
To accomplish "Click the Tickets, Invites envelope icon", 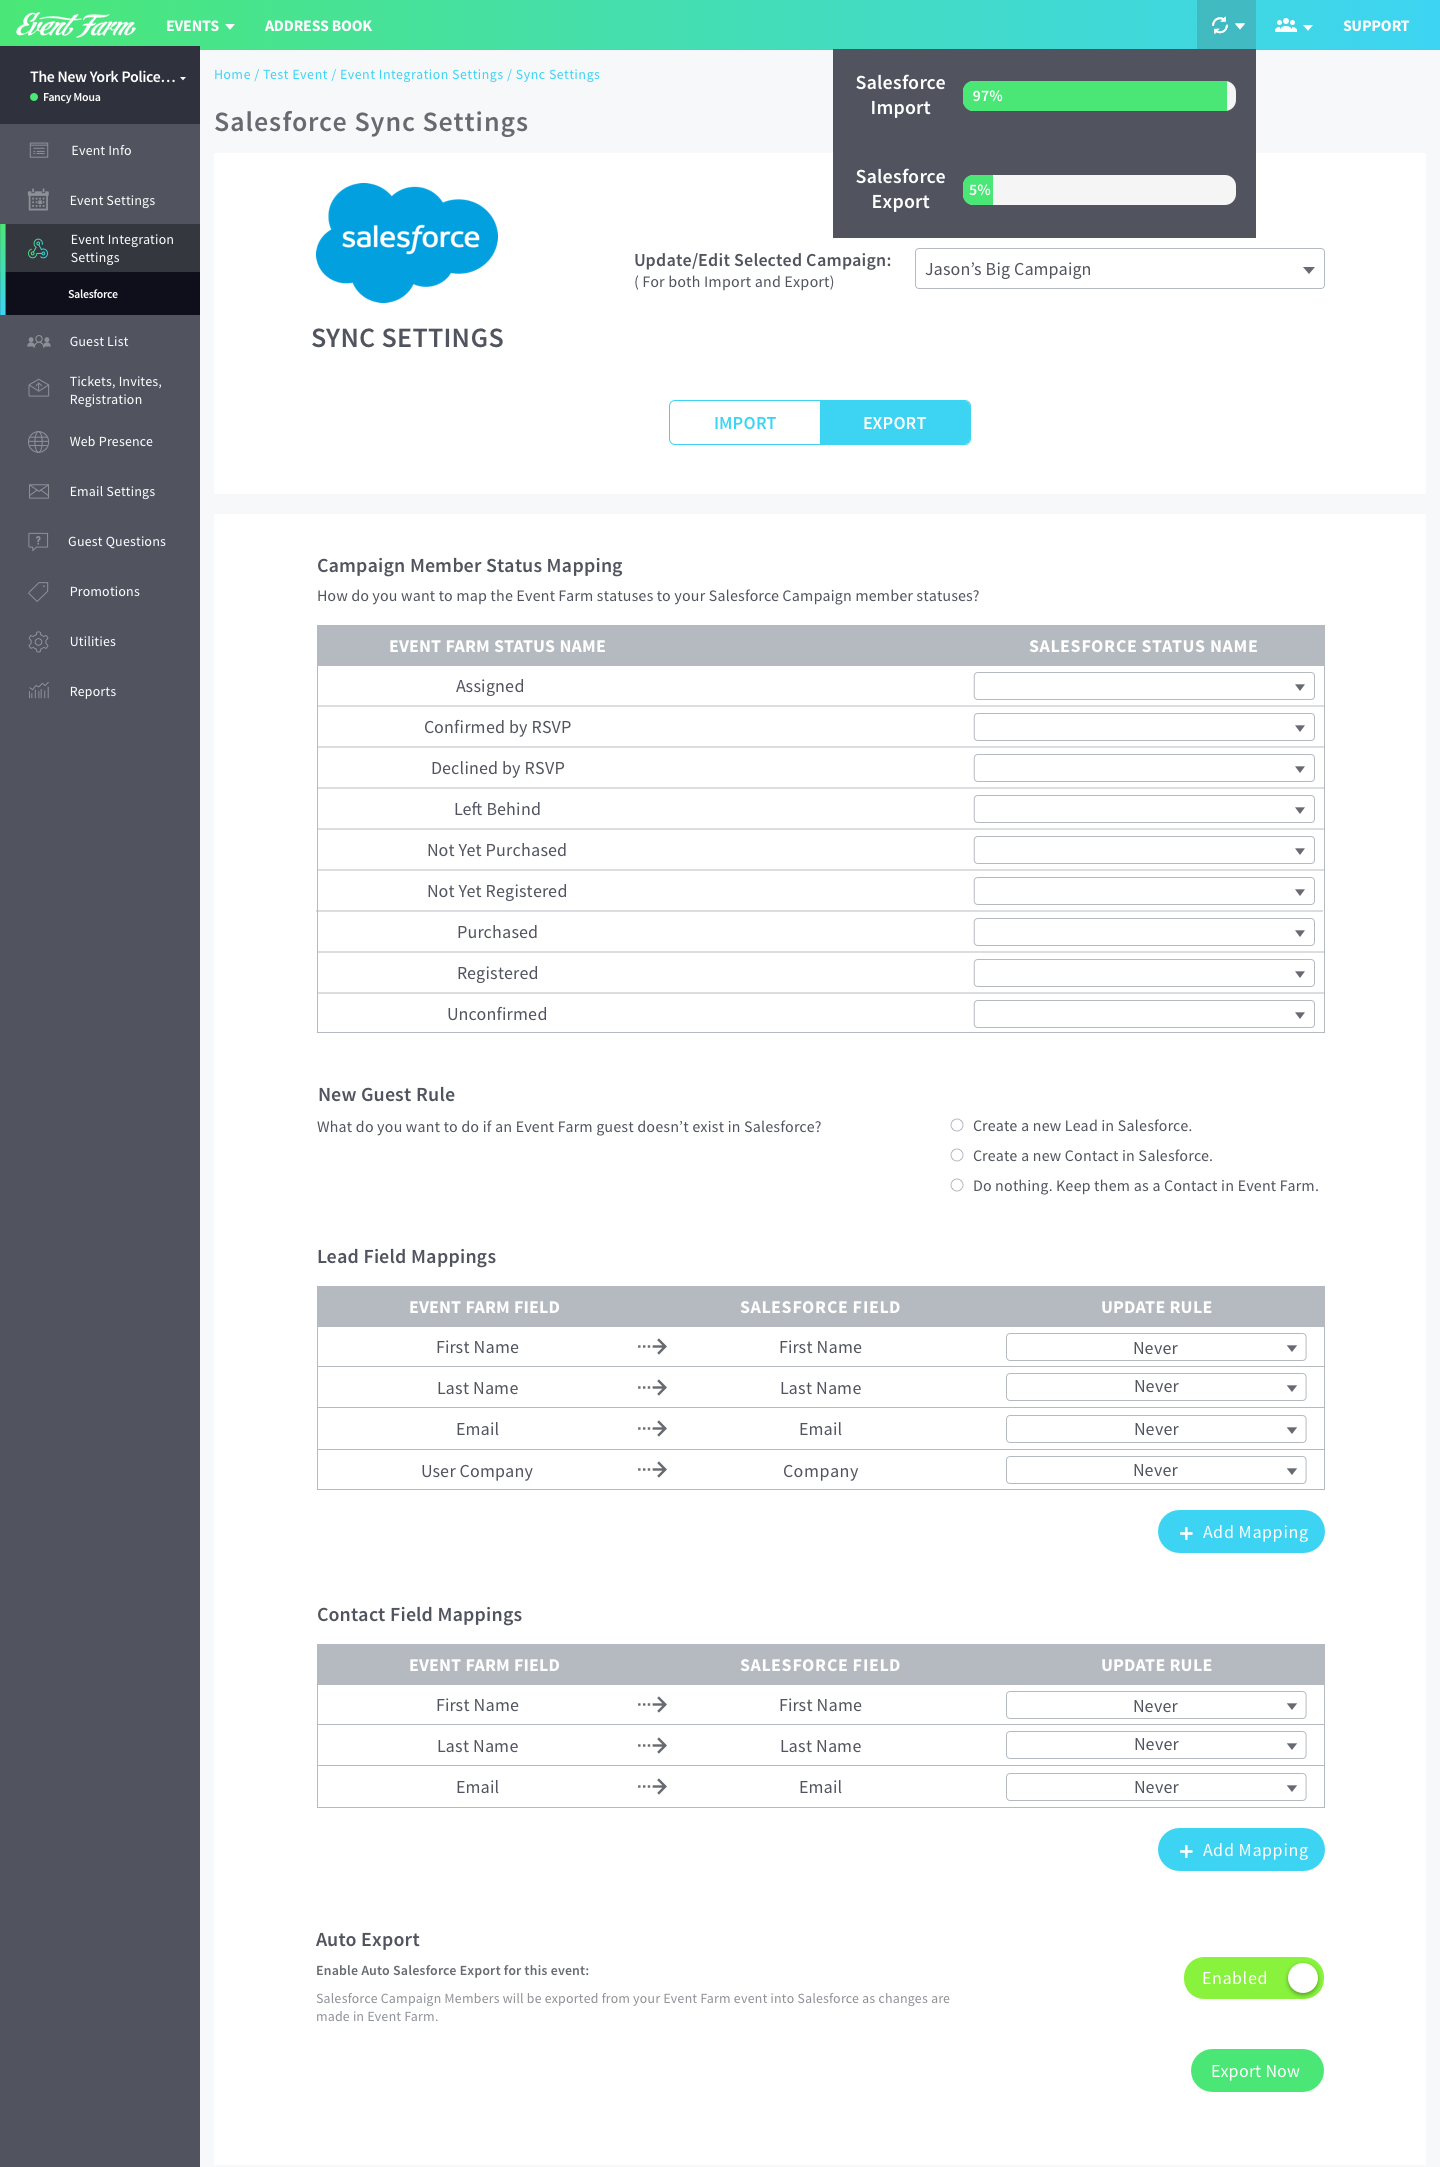I will [39, 389].
